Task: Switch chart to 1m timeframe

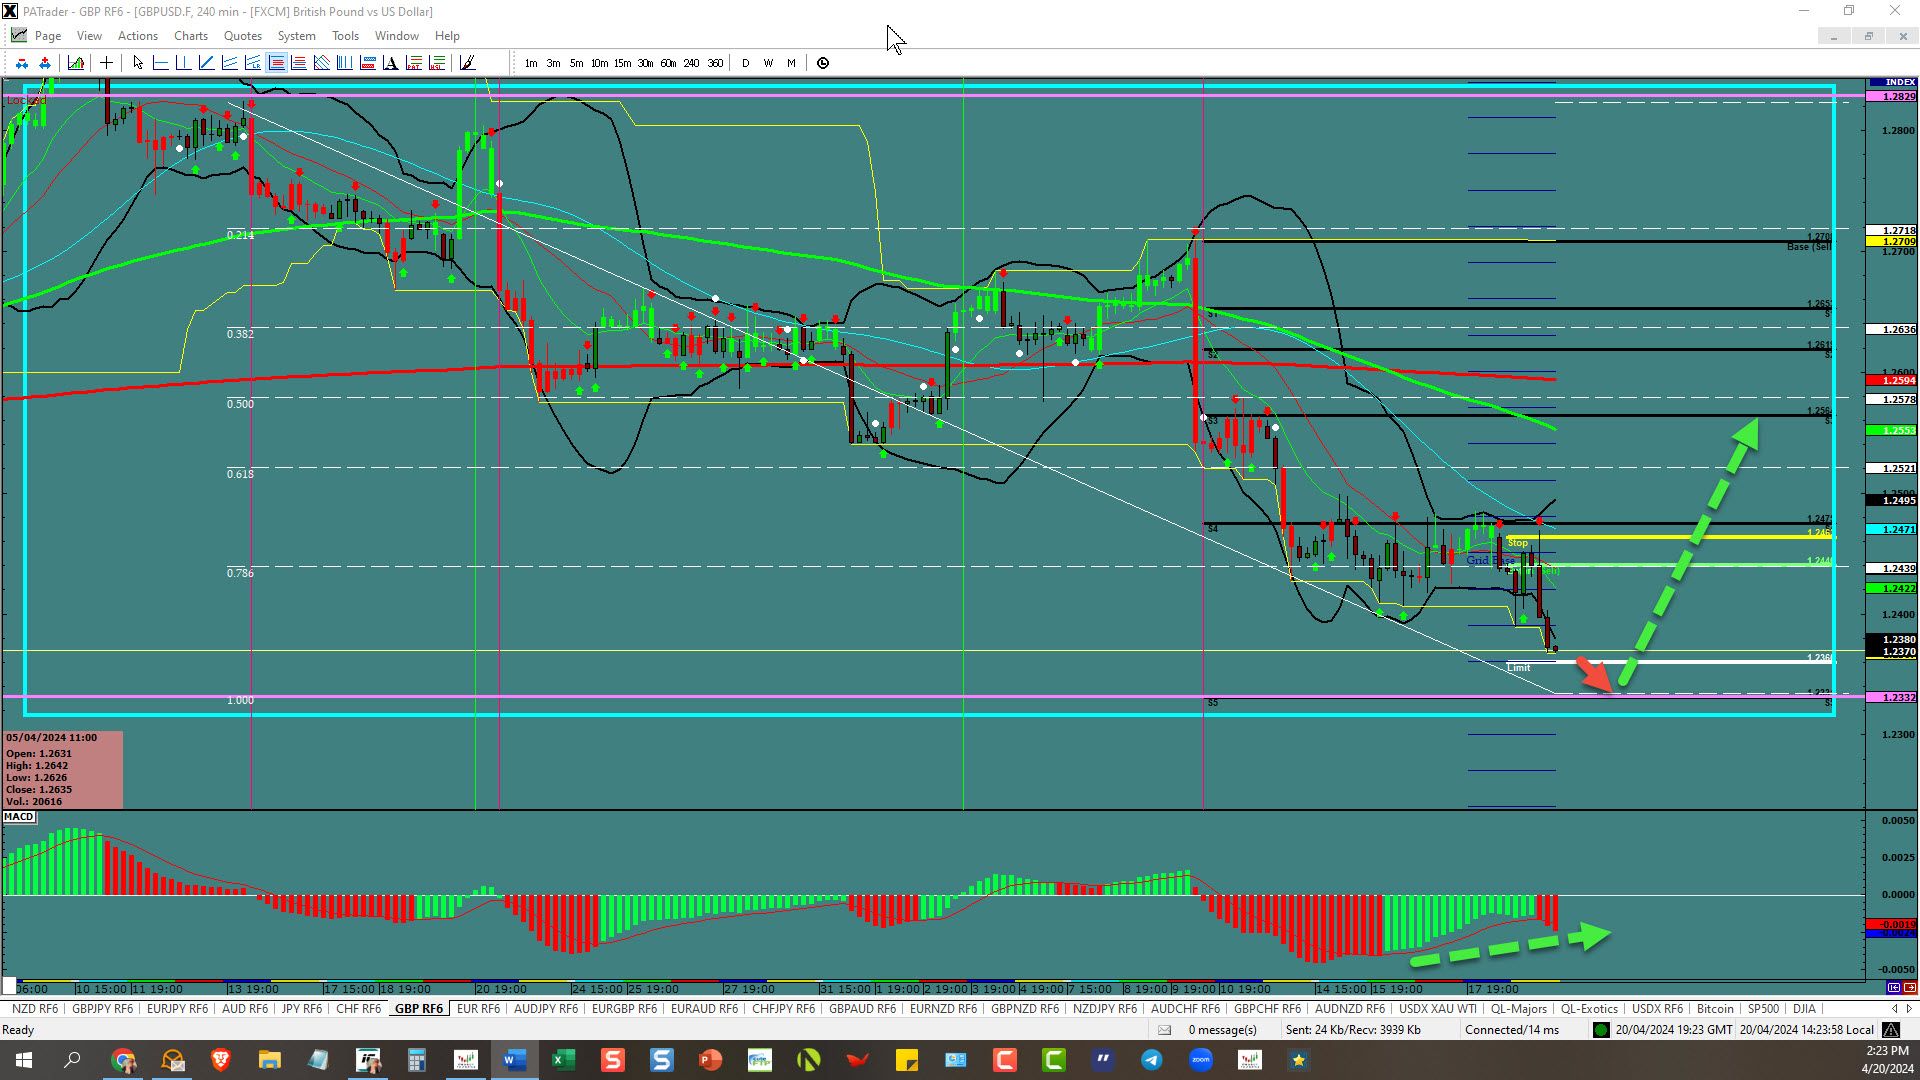Action: [x=531, y=63]
